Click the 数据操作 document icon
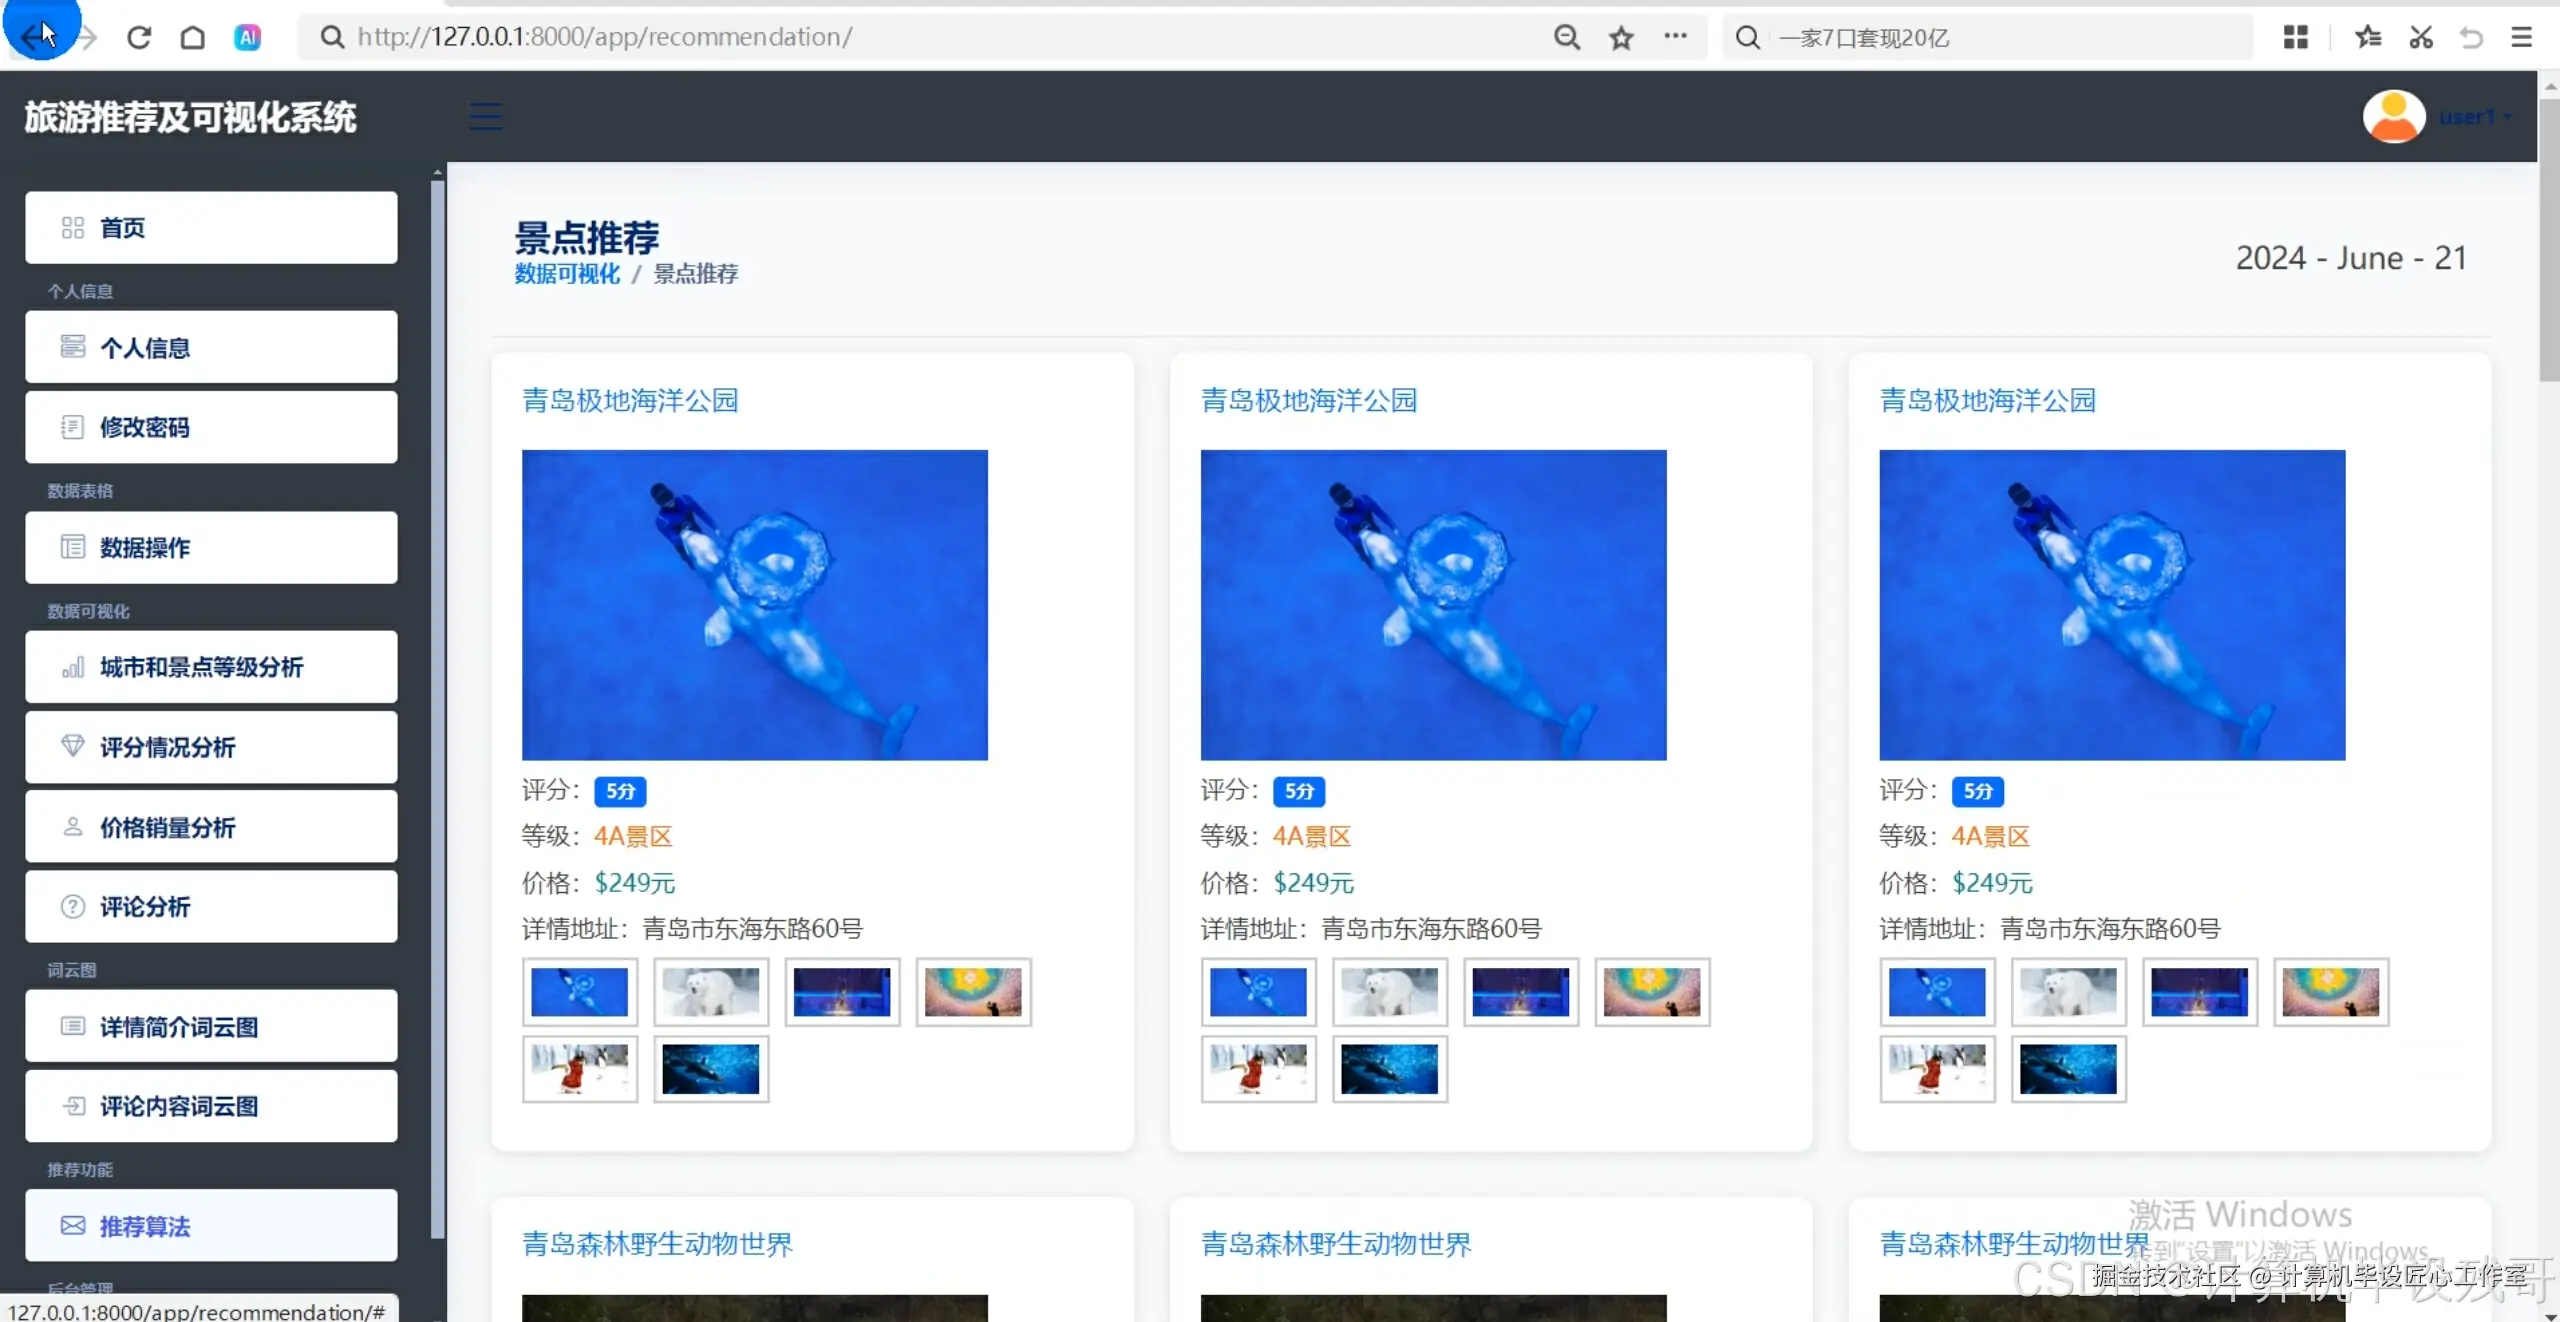 (x=73, y=548)
